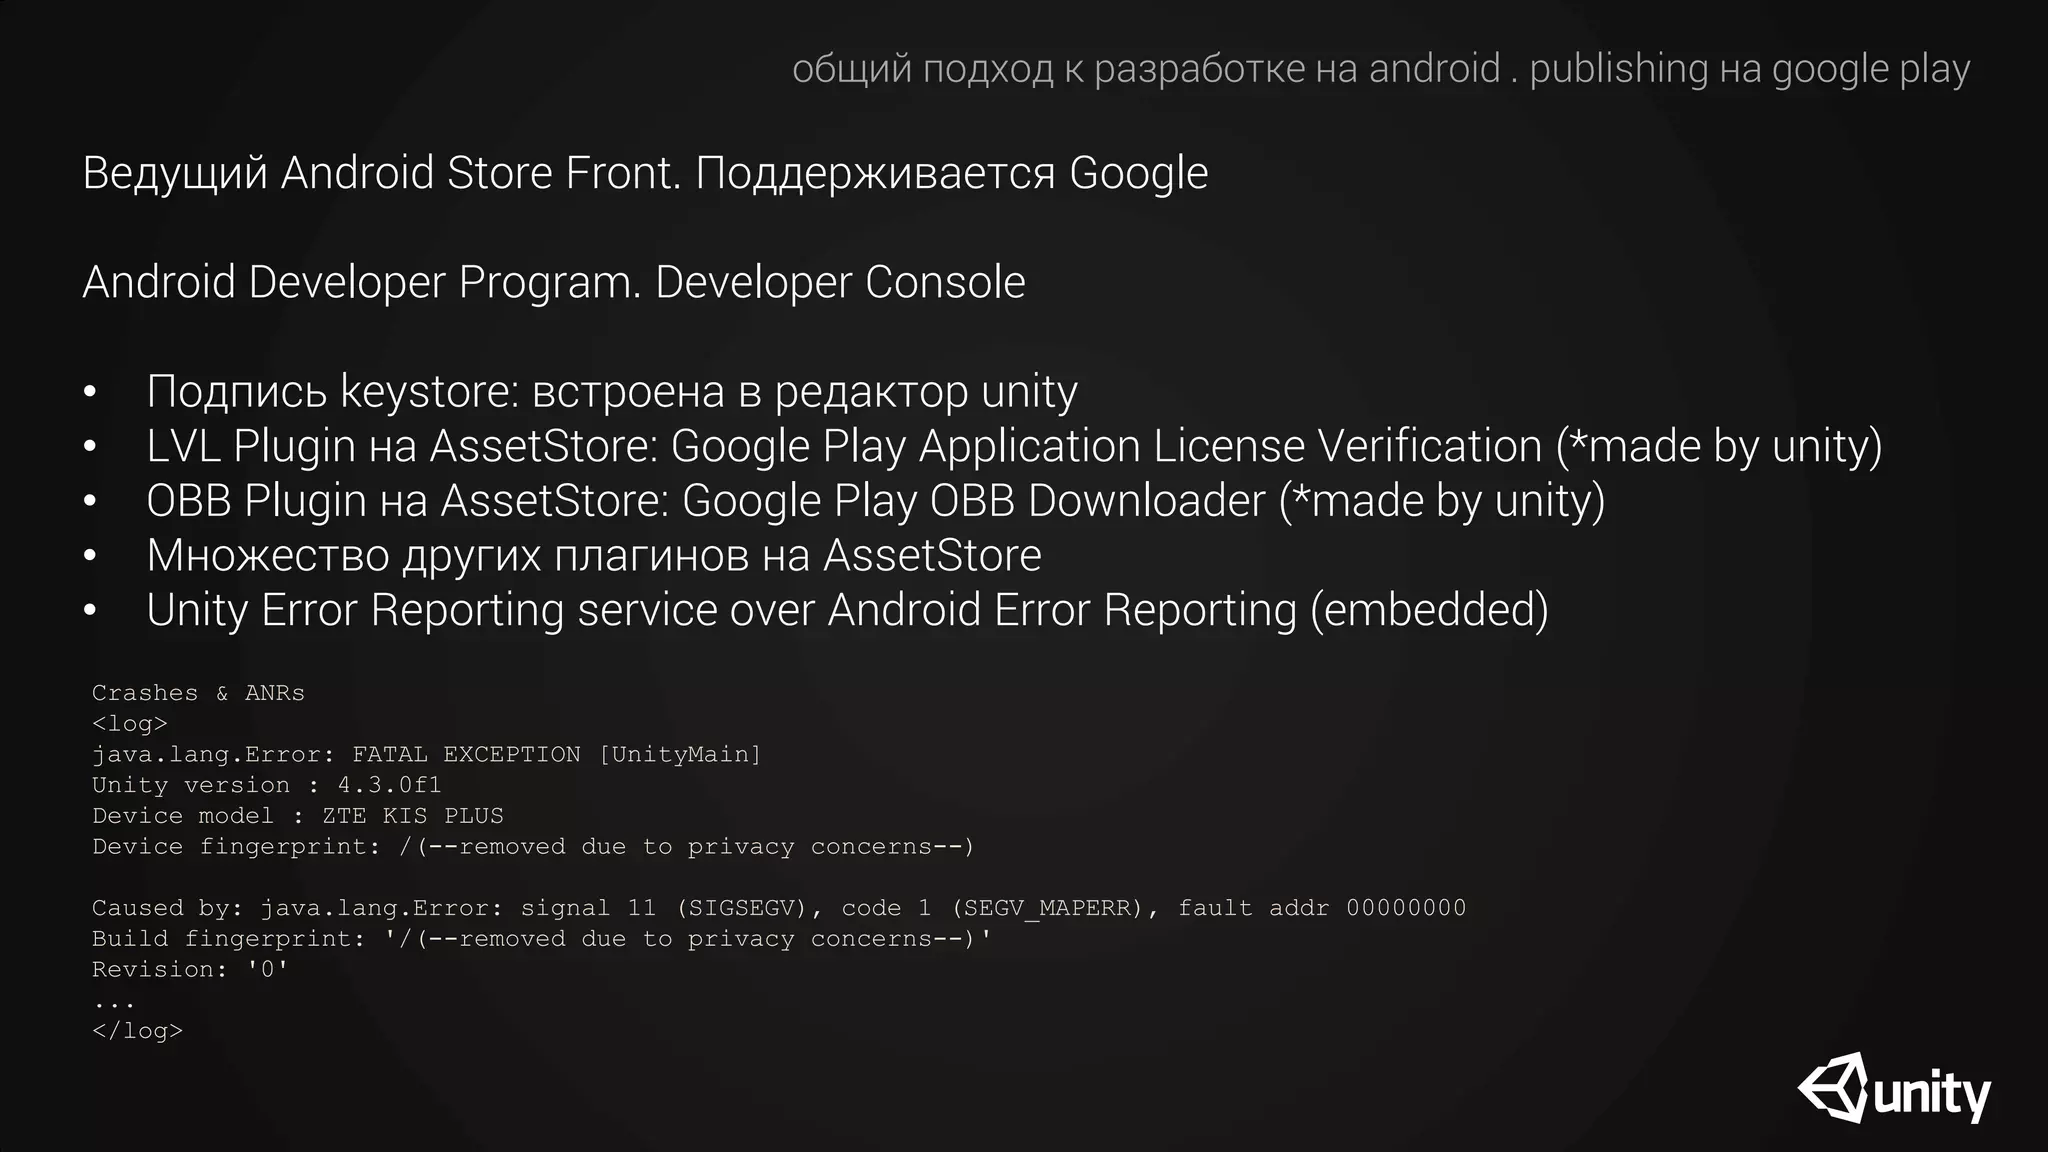This screenshot has width=2048, height=1152.
Task: Click the 'Unity version : 4.3.0f1' line
Action: coord(267,785)
